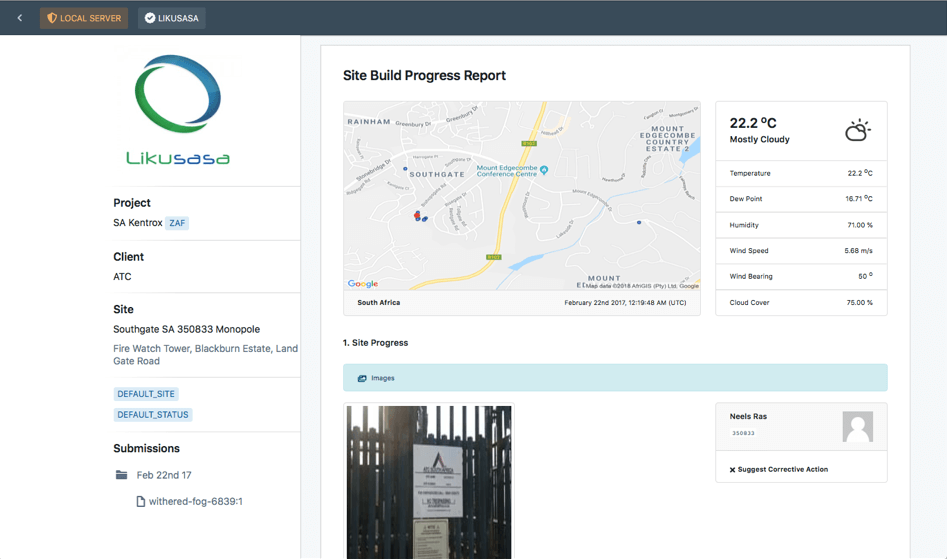Select the DEFAULT_STATUS tag
Screen dimensions: 947x559
[152, 414]
